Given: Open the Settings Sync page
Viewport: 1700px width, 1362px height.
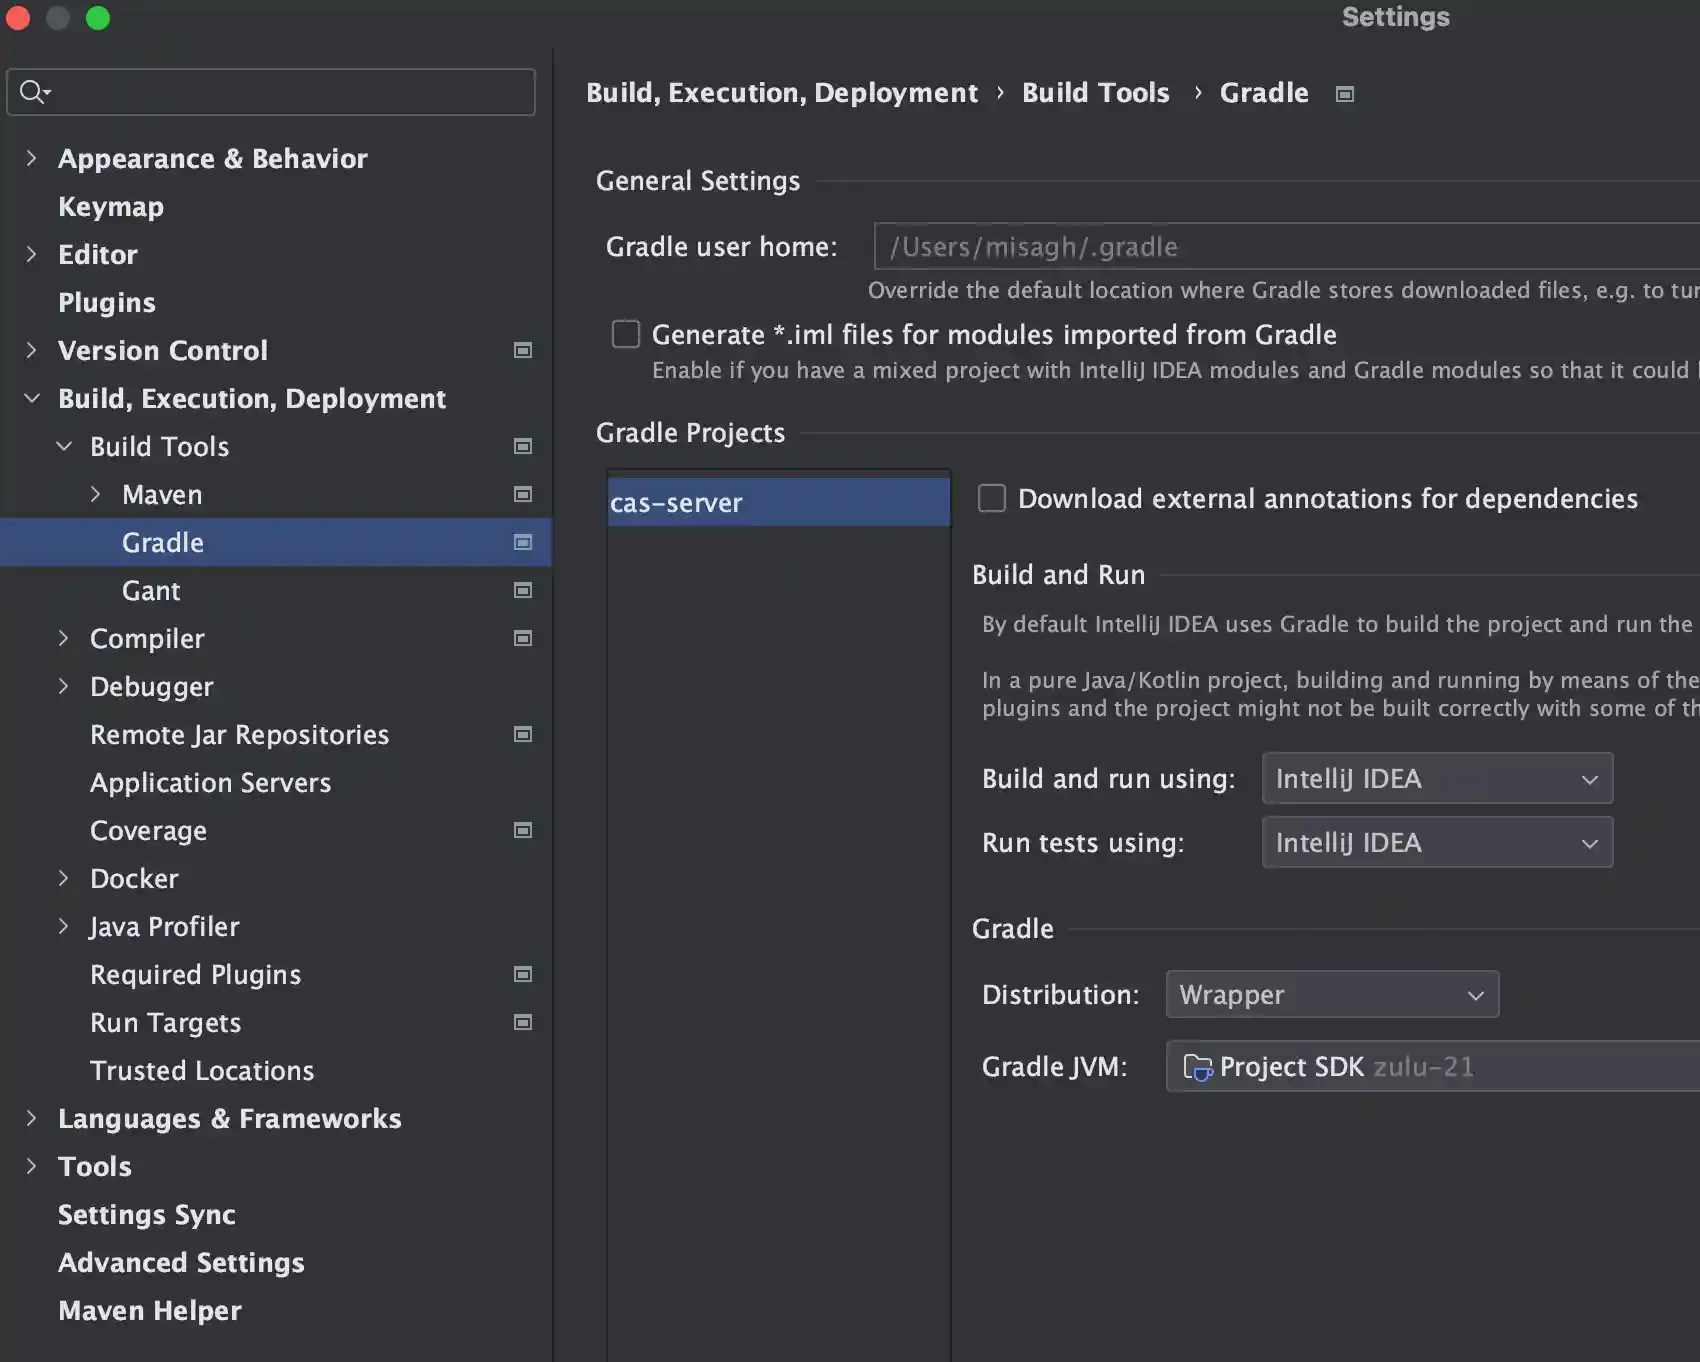Looking at the screenshot, I should click(x=147, y=1214).
